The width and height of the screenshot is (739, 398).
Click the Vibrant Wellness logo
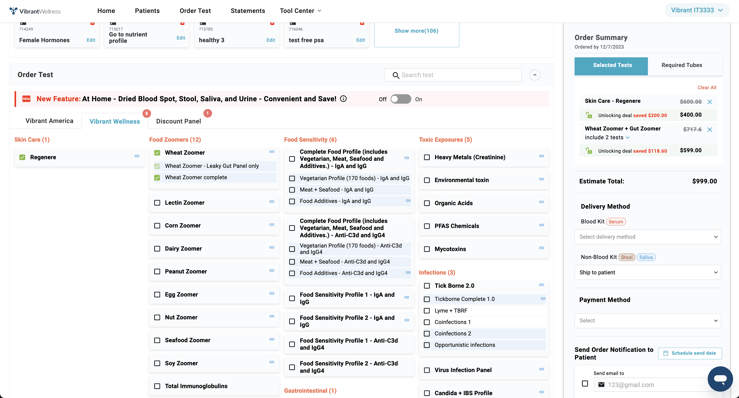click(x=35, y=11)
